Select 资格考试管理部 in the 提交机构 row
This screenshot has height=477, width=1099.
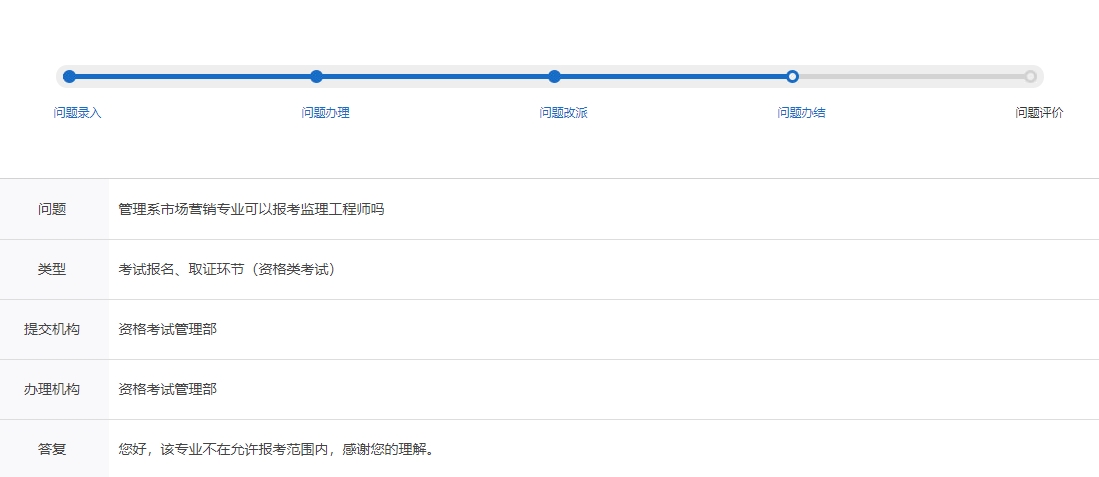pyautogui.click(x=167, y=329)
